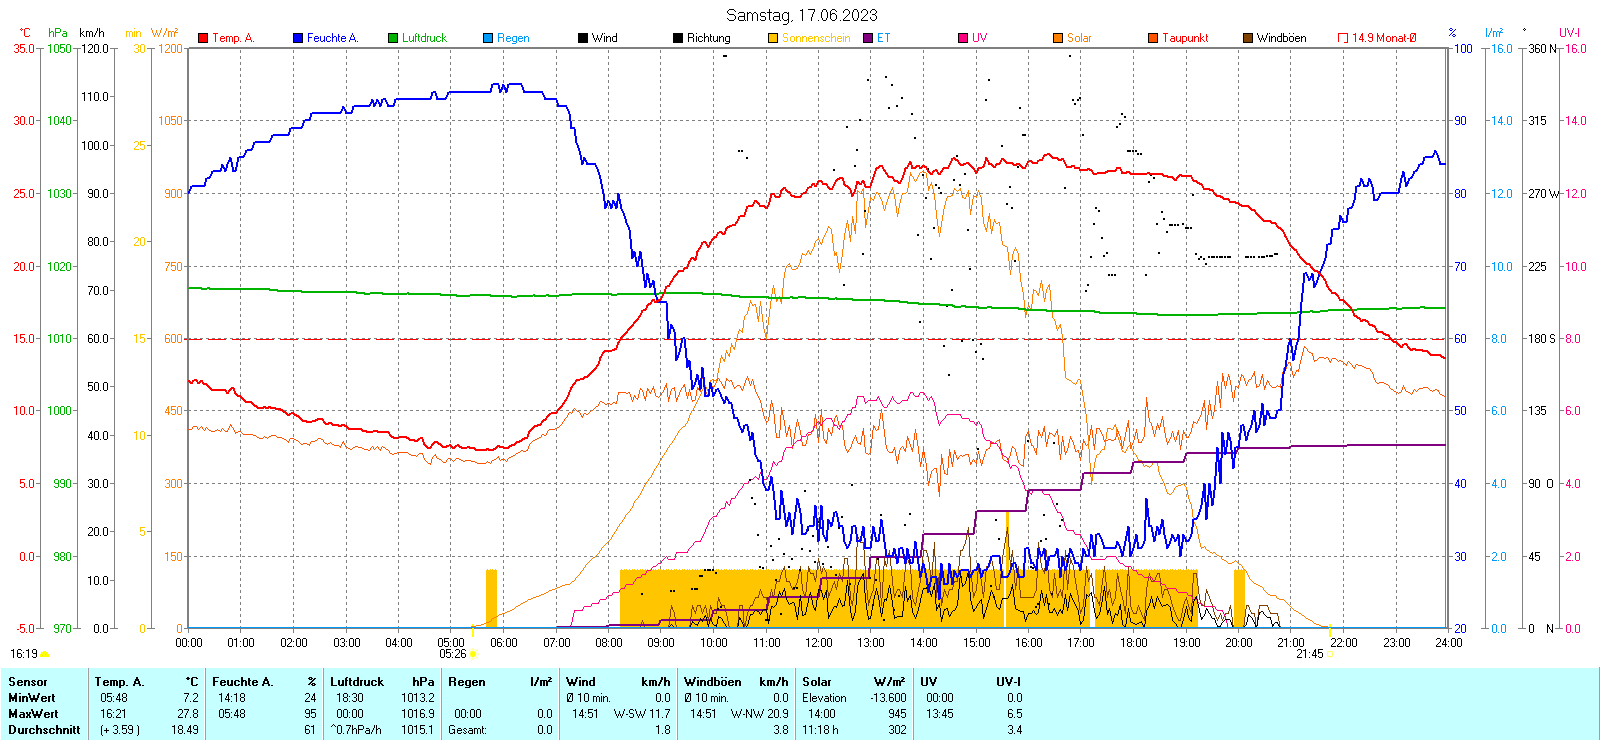Click the yellow Sonnenschein legend square

(x=773, y=38)
